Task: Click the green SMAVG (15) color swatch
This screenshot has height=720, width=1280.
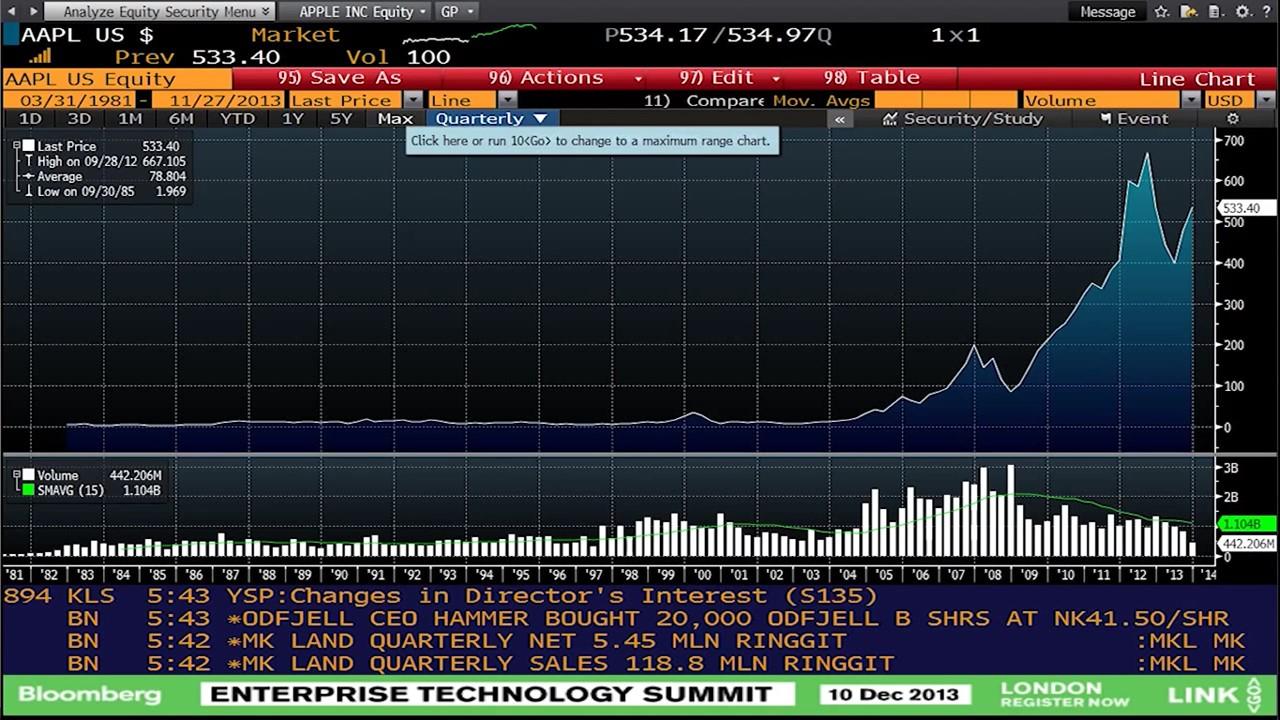Action: 28,489
